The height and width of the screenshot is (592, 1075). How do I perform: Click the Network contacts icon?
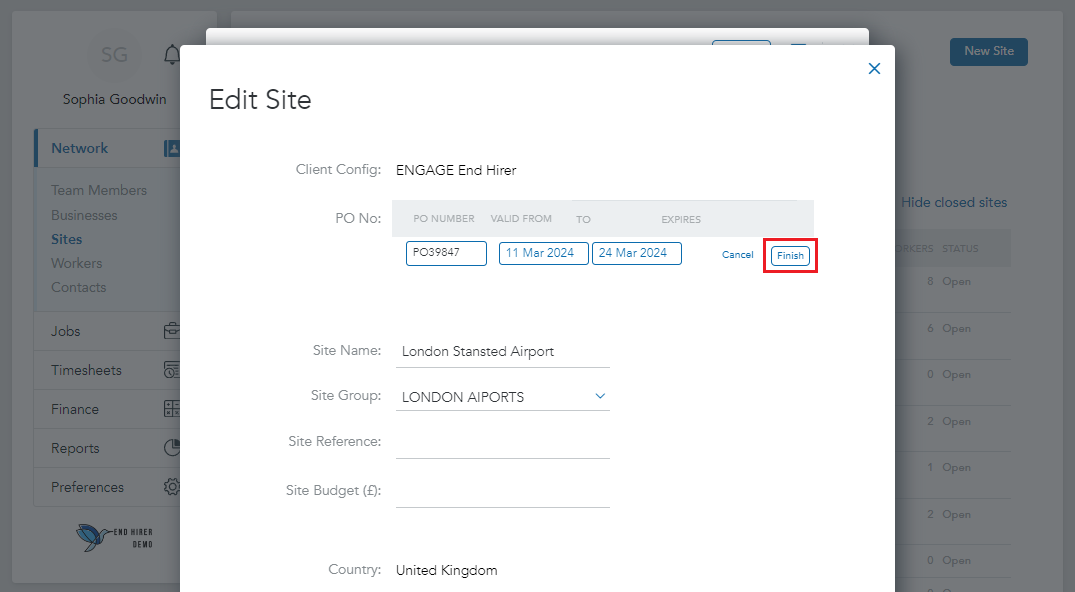click(172, 148)
